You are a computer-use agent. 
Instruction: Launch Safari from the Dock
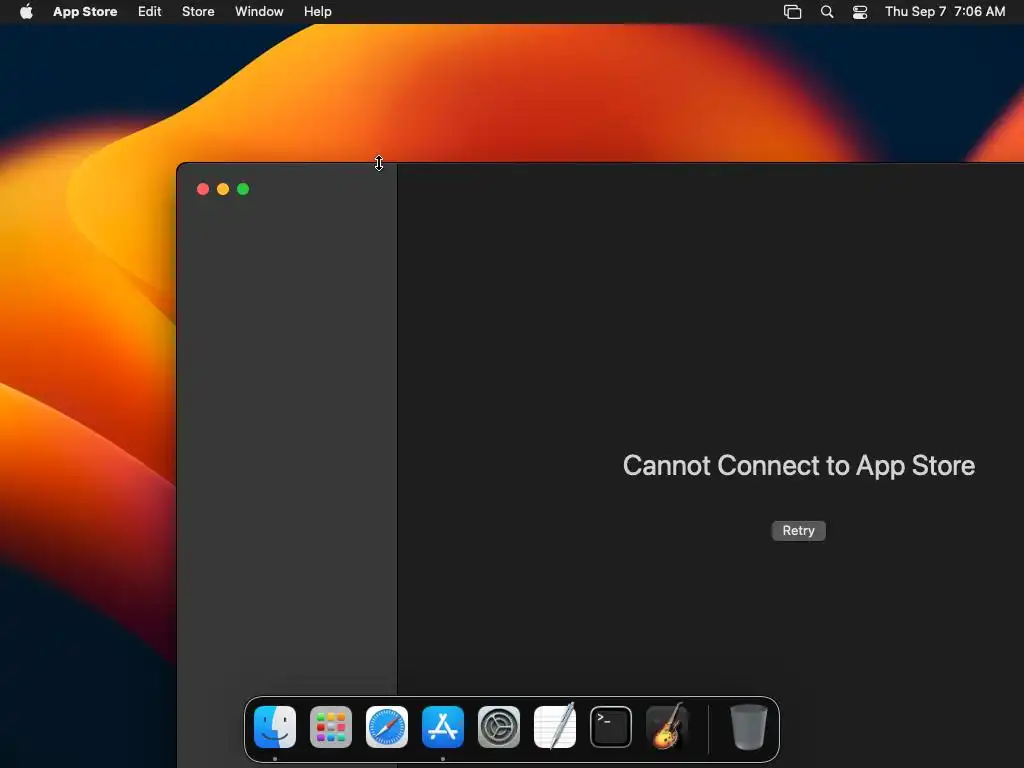tap(387, 727)
